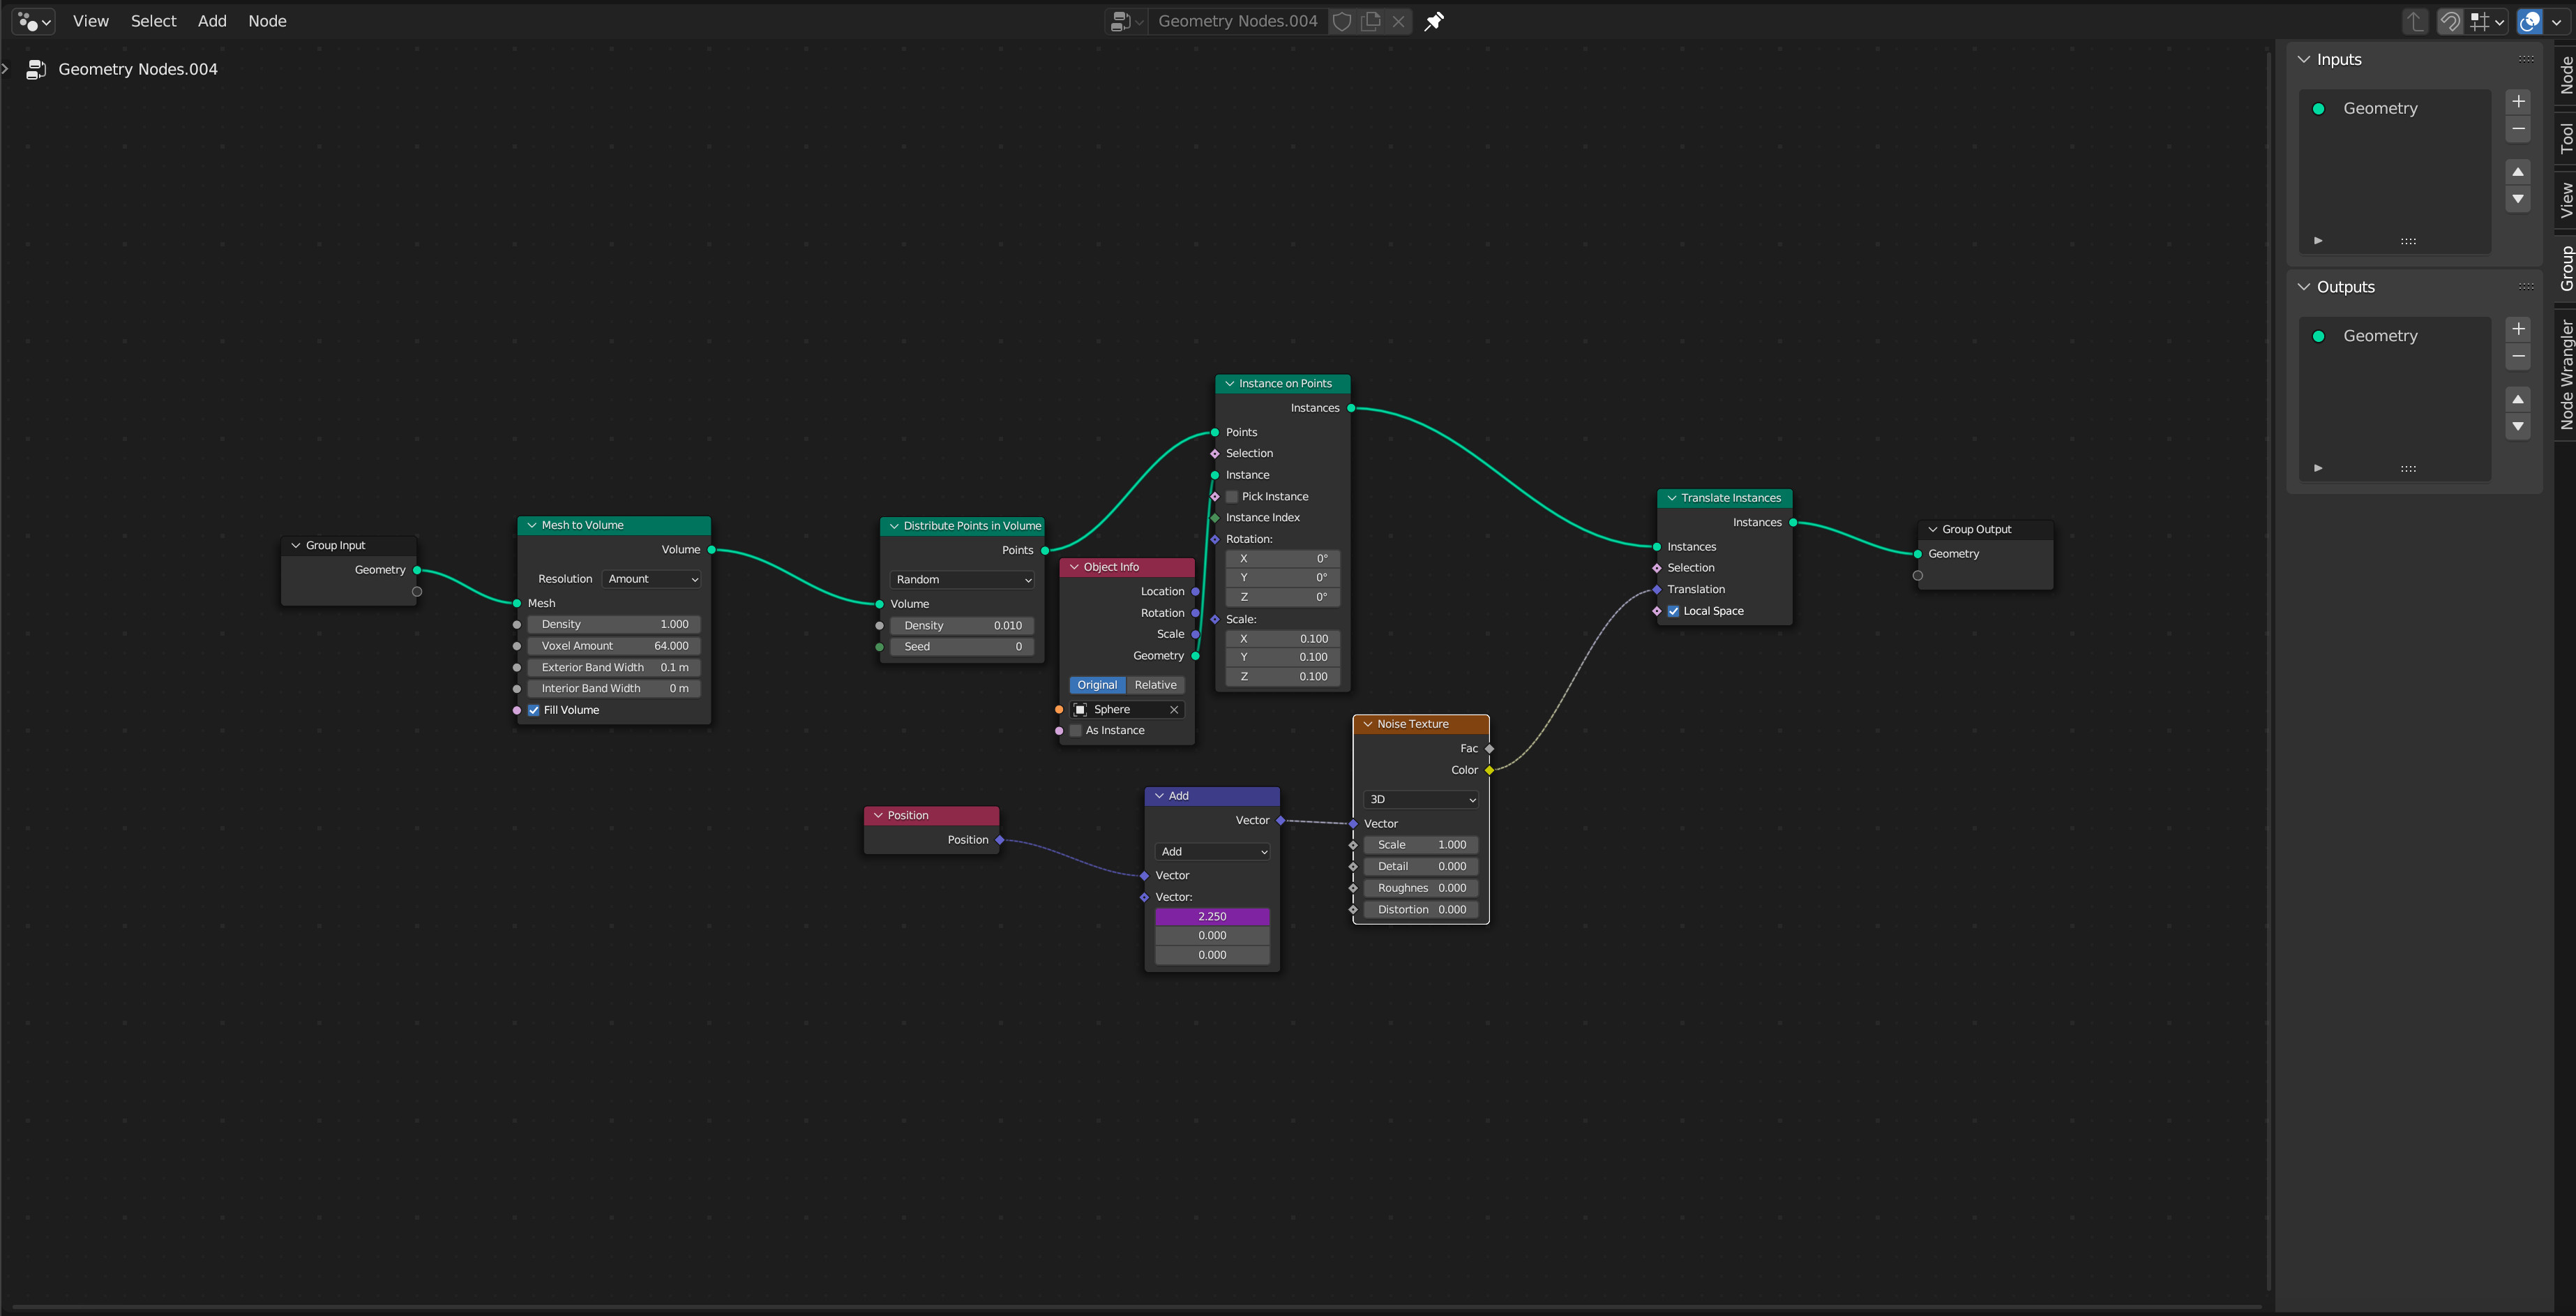
Task: Open the Add menu
Action: (212, 21)
